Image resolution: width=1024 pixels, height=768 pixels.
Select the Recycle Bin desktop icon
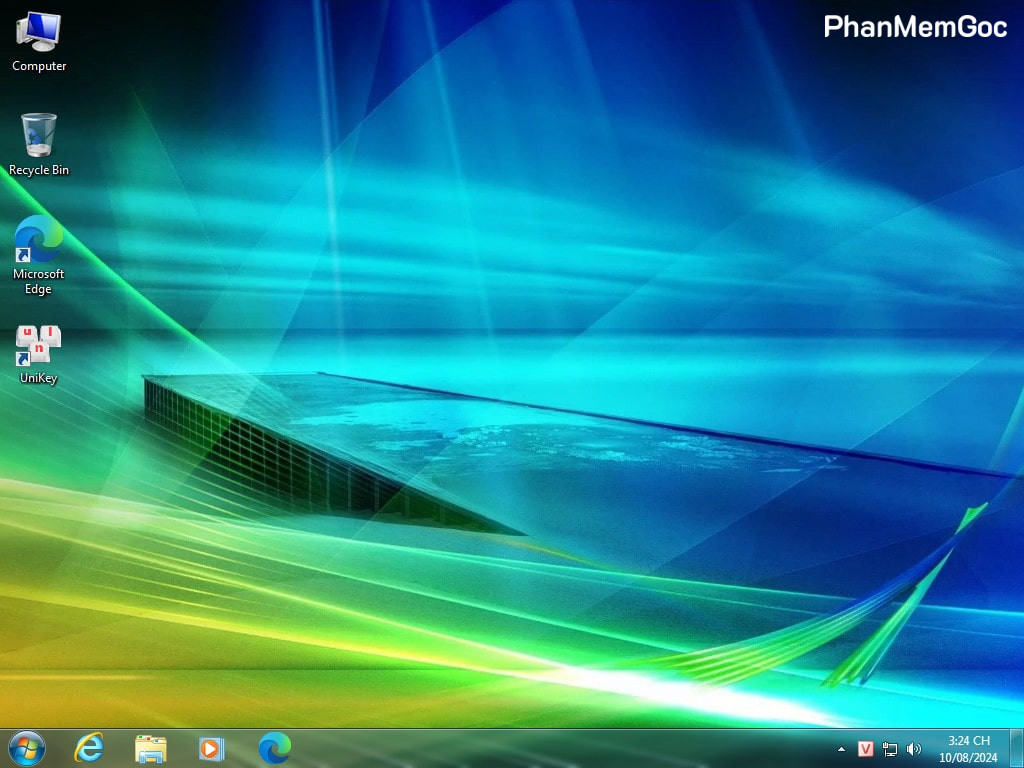(x=39, y=135)
